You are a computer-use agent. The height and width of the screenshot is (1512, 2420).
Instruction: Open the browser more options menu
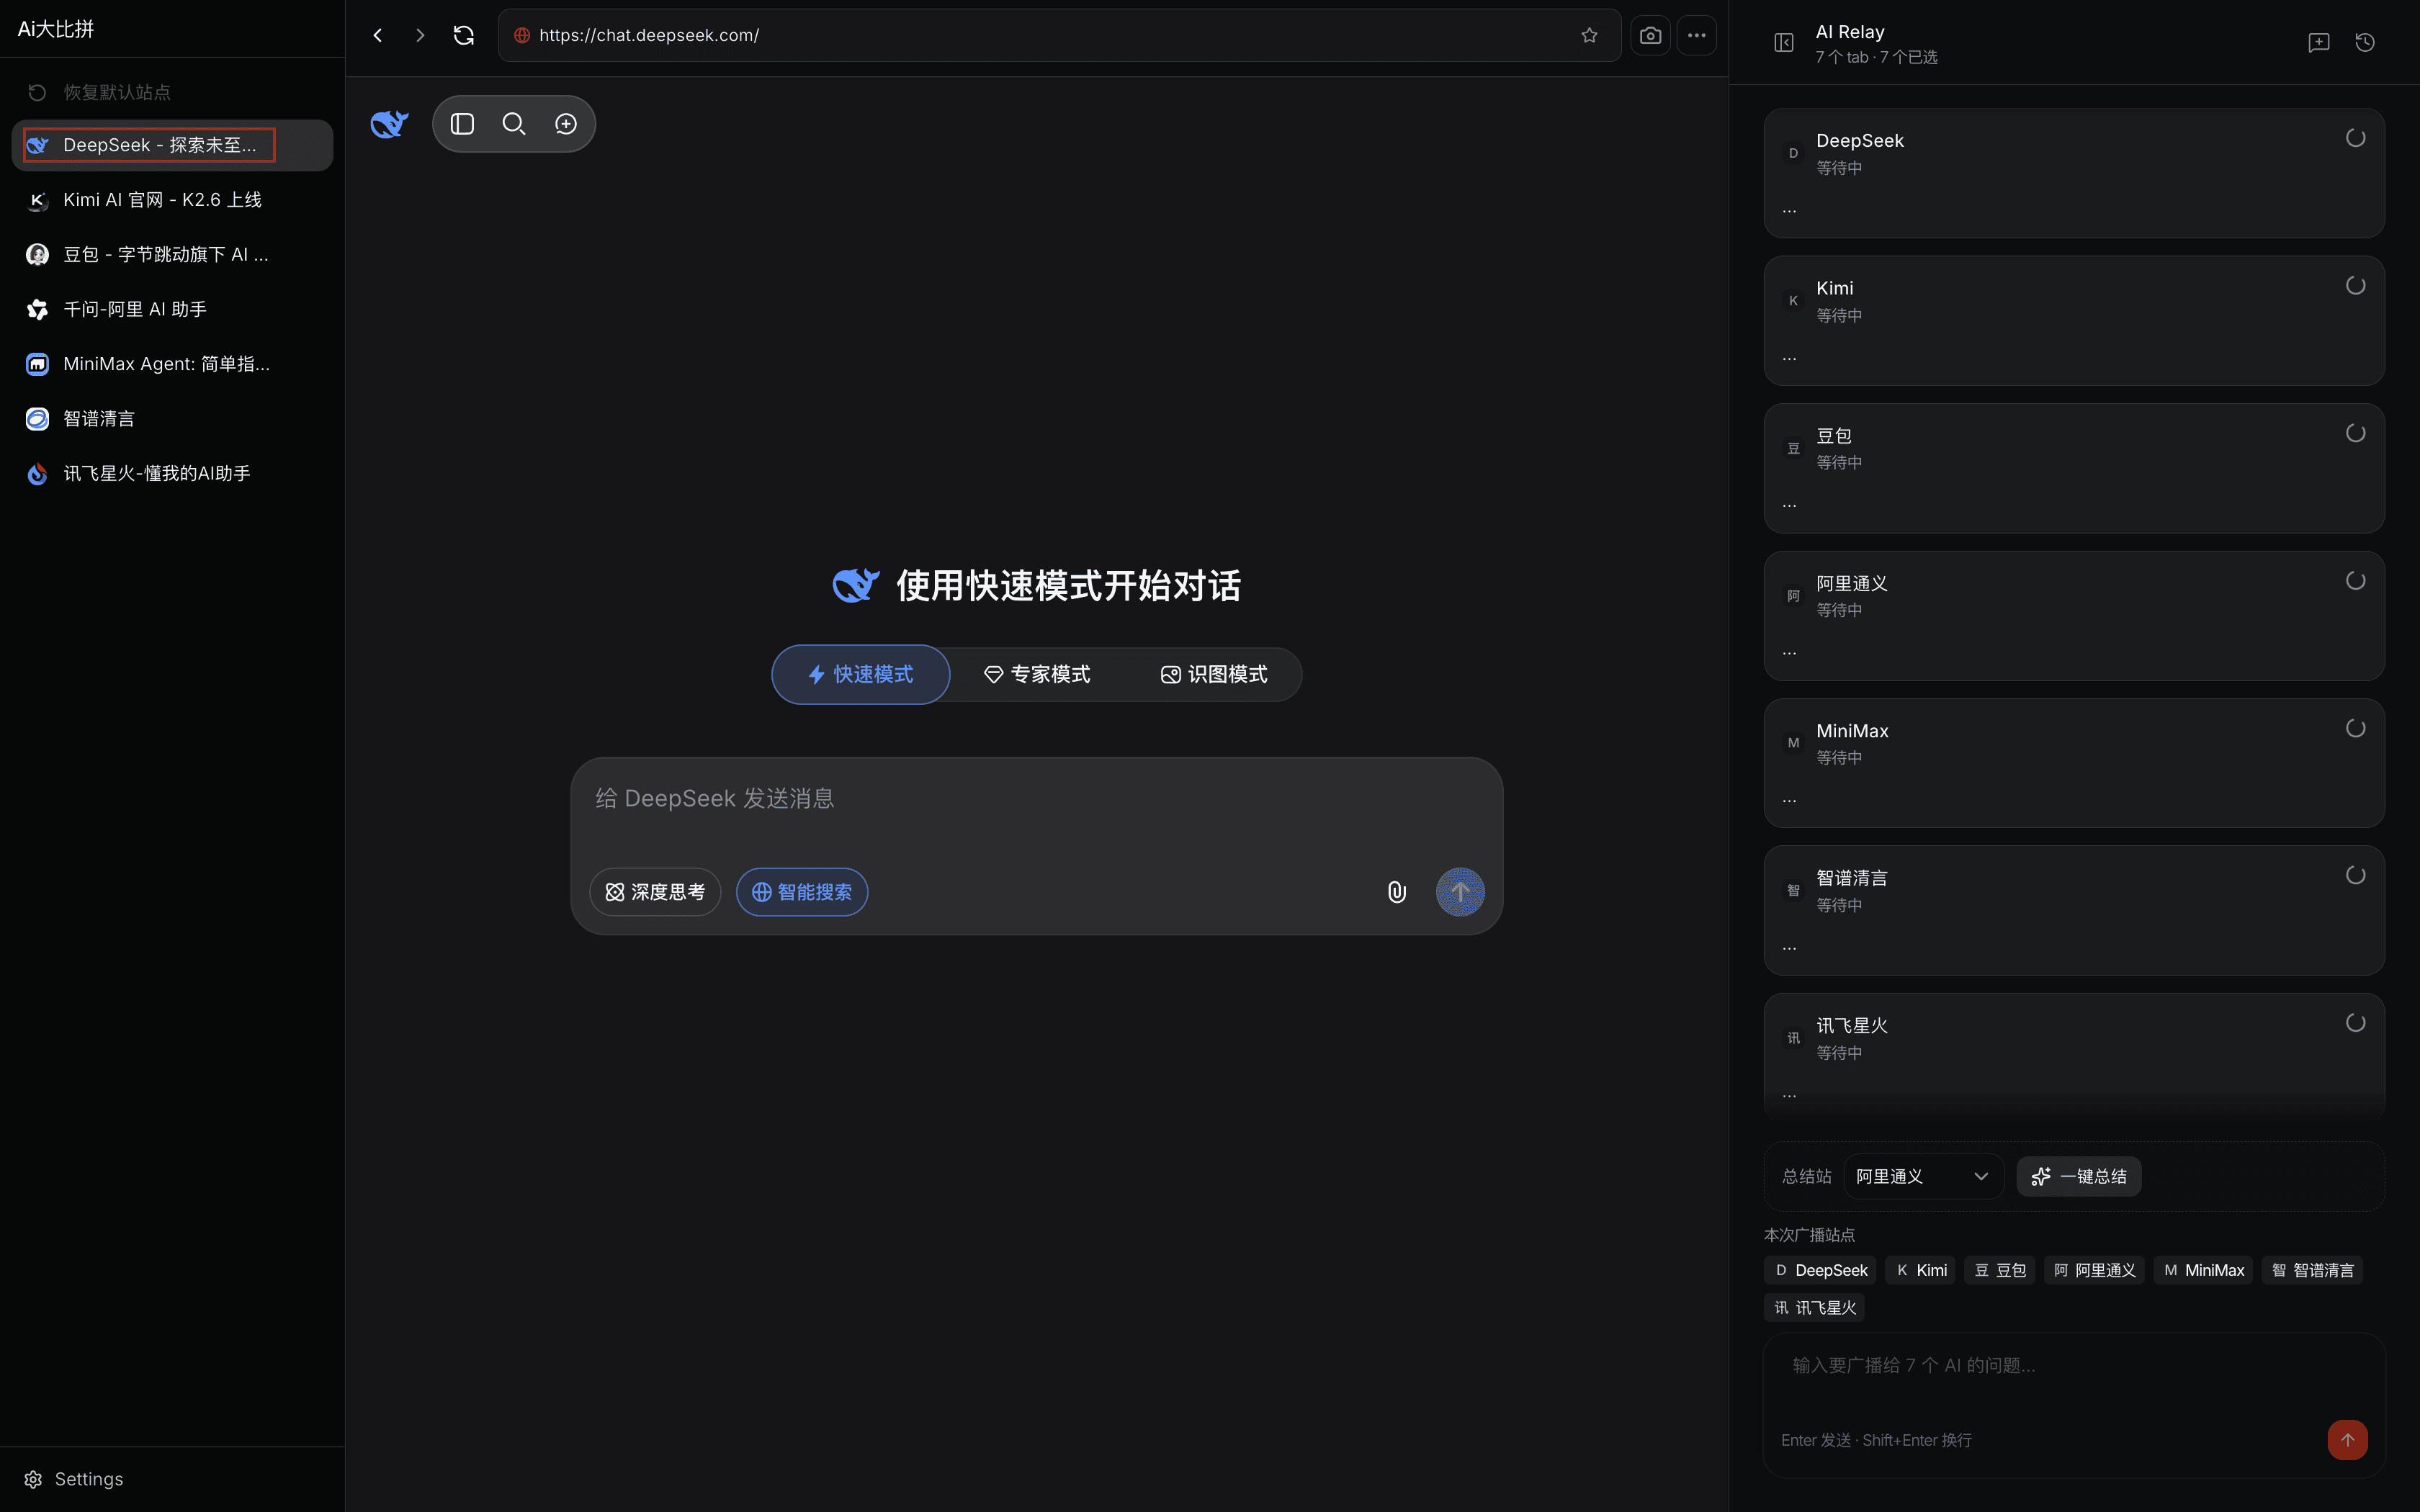(x=1697, y=35)
